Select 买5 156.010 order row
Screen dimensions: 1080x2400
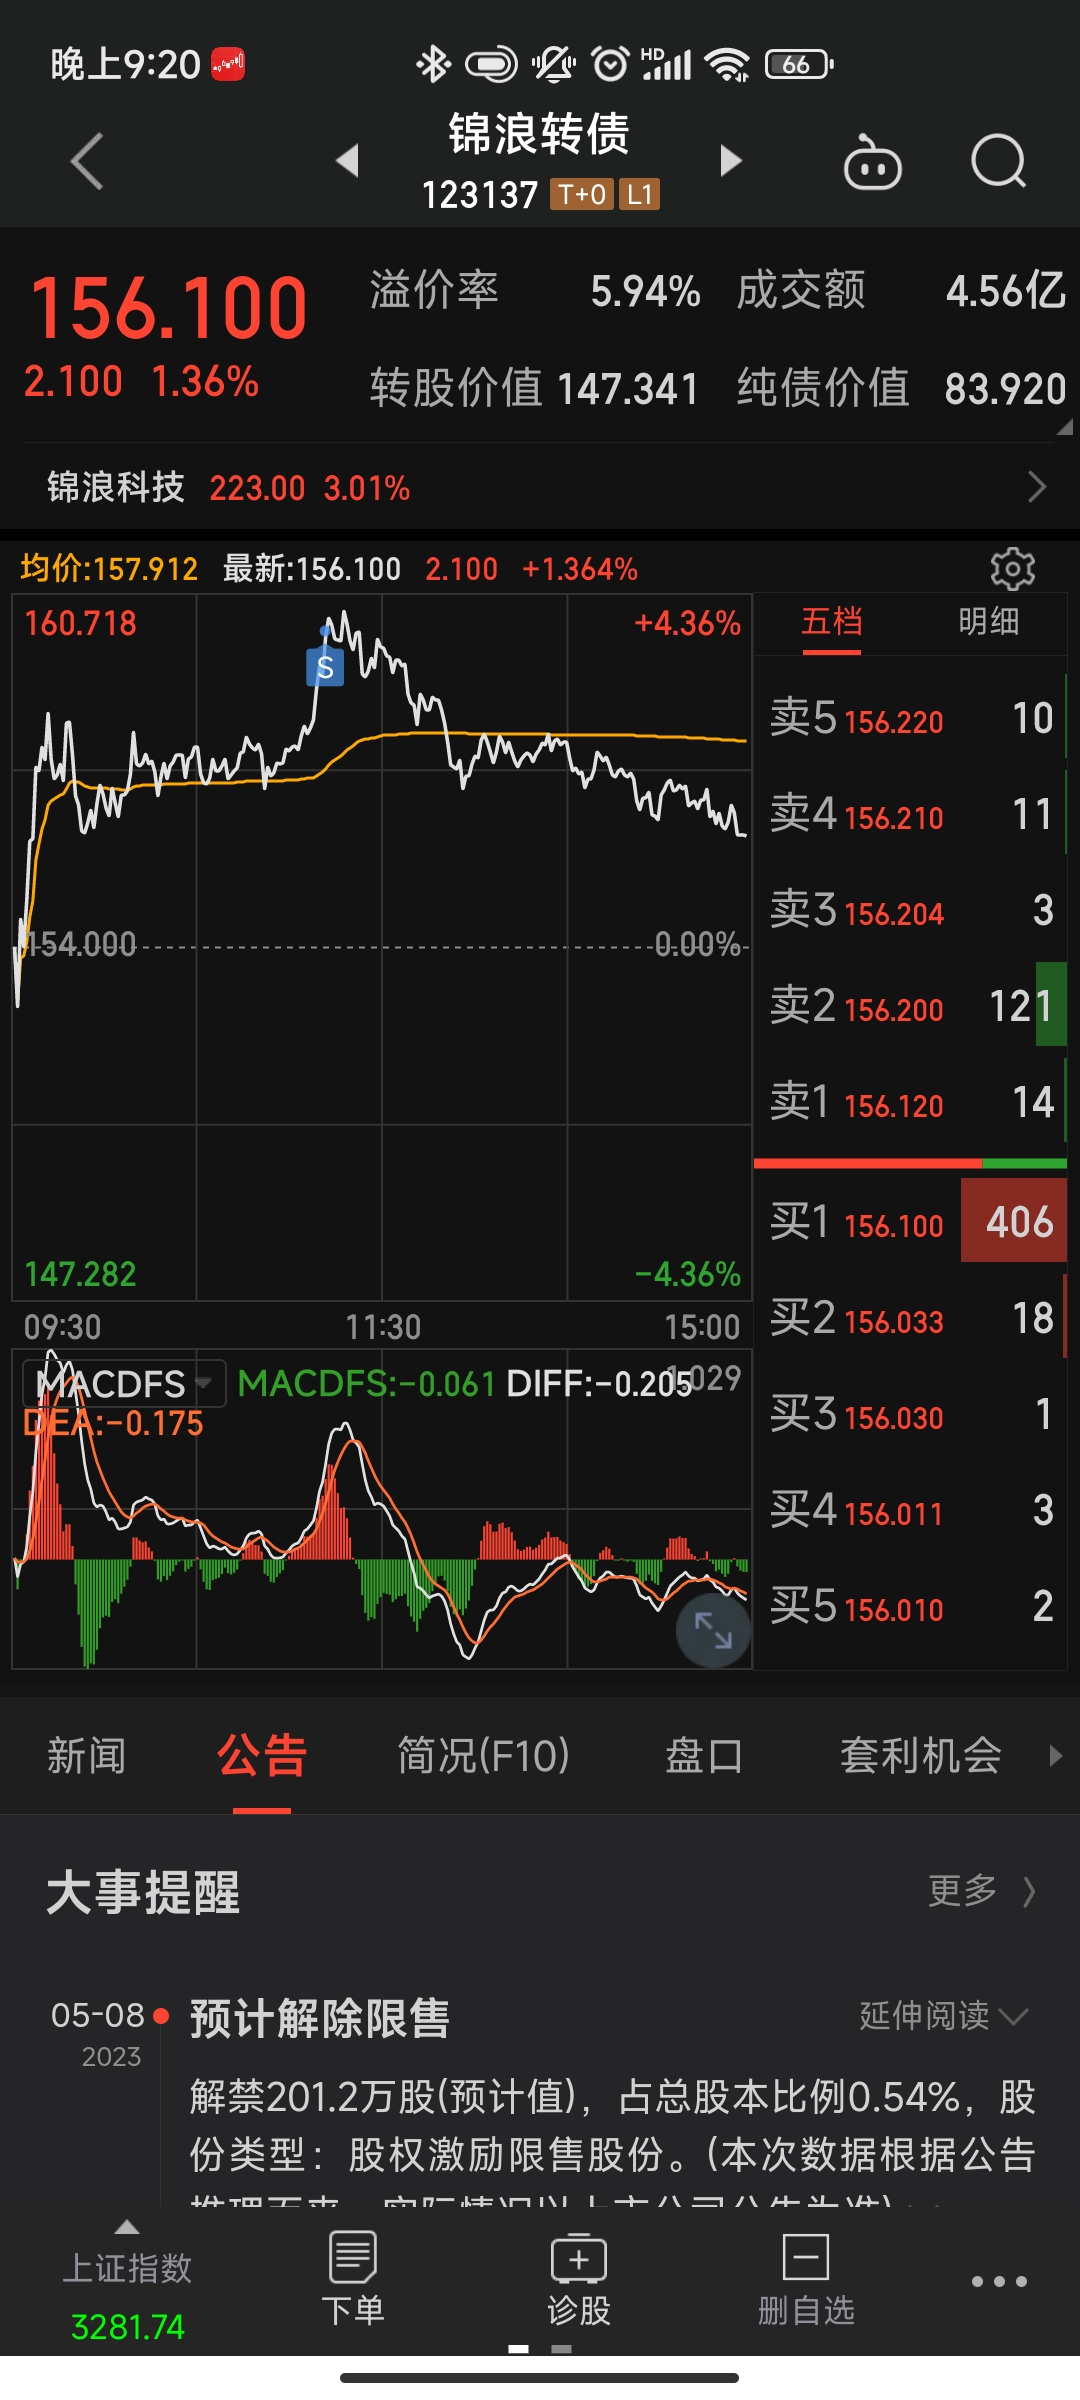[x=910, y=1607]
